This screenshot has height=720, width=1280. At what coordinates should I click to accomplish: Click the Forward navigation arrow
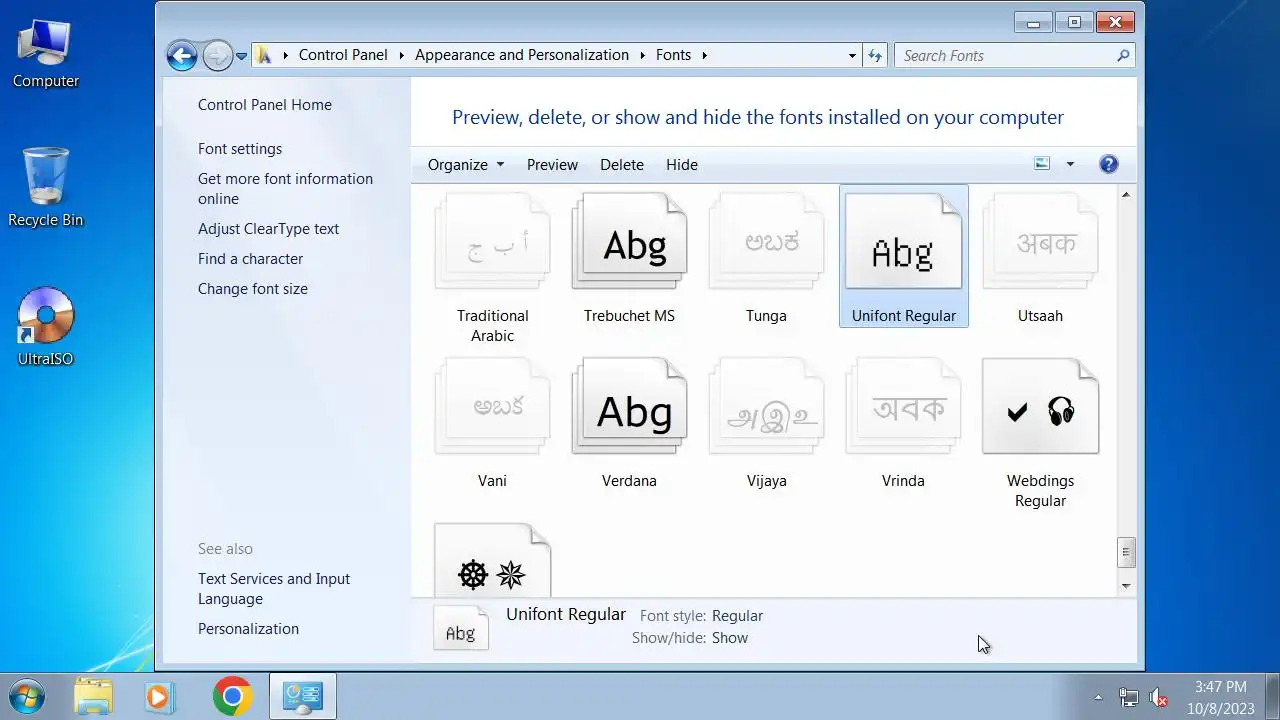217,56
